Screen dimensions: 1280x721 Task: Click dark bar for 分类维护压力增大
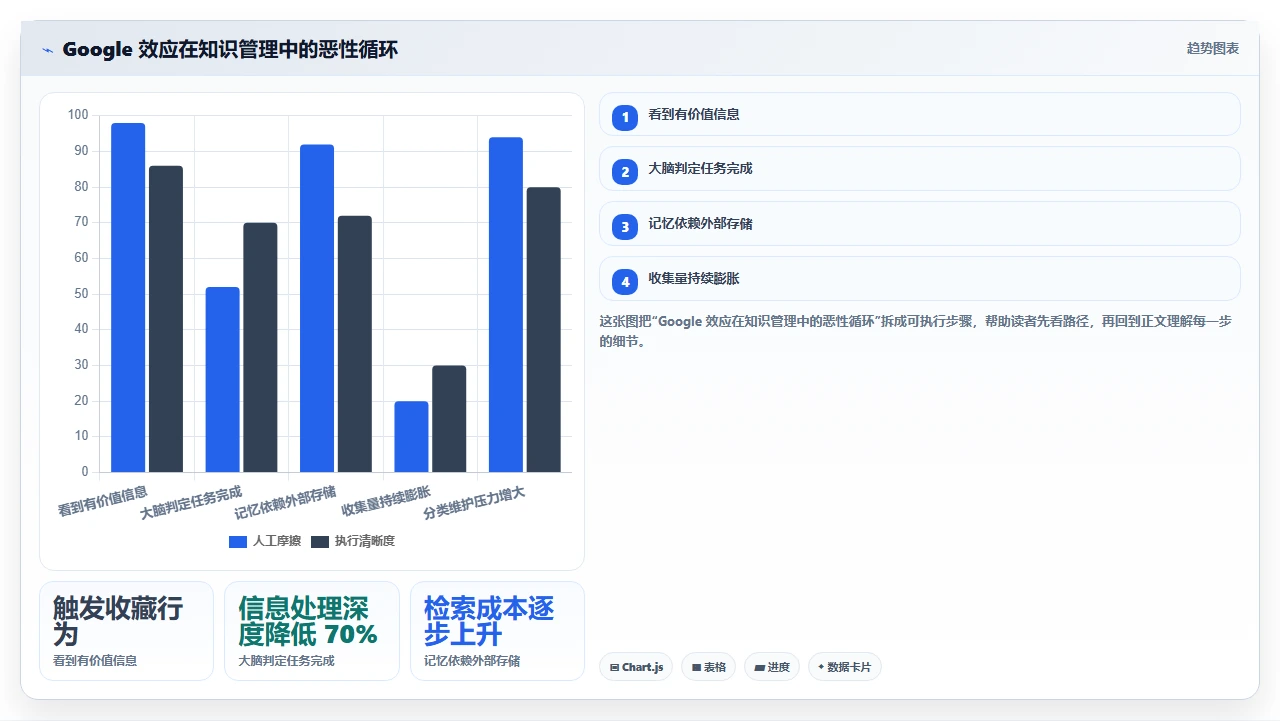(x=544, y=330)
